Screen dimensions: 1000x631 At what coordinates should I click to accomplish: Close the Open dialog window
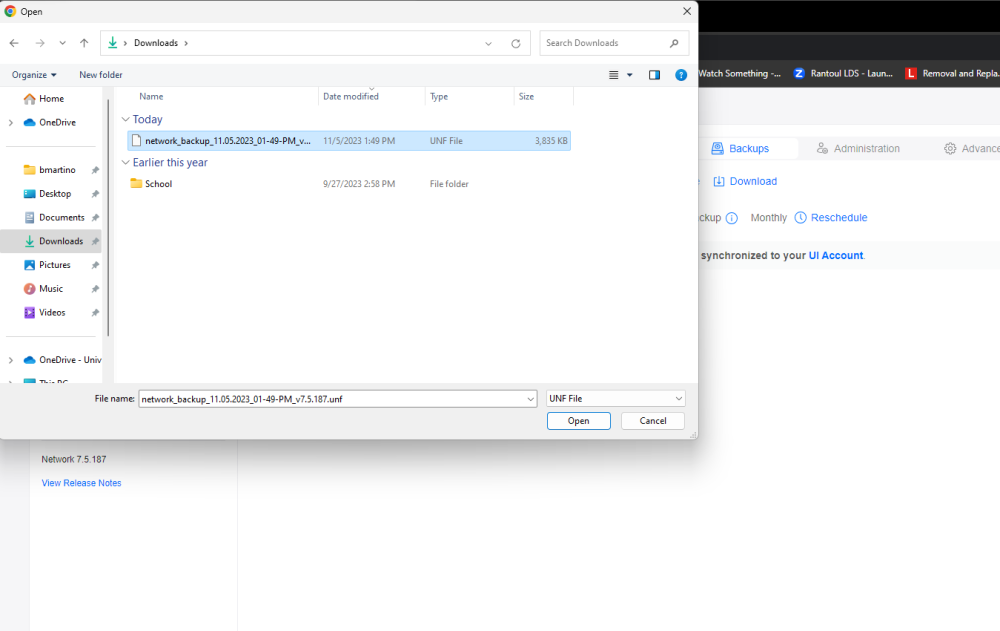687,11
